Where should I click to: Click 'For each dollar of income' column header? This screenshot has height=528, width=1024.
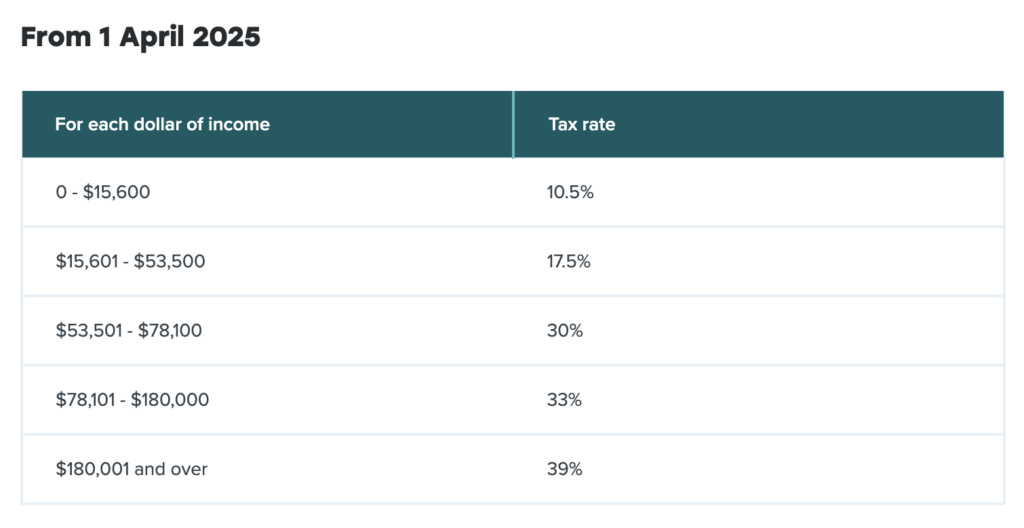[162, 125]
